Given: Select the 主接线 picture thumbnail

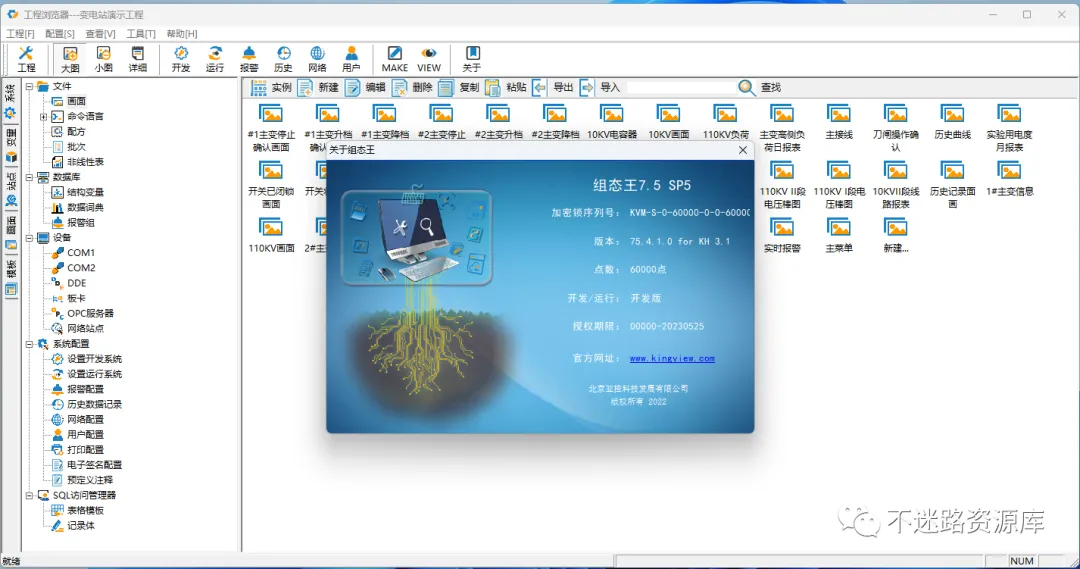Looking at the screenshot, I should coord(839,122).
